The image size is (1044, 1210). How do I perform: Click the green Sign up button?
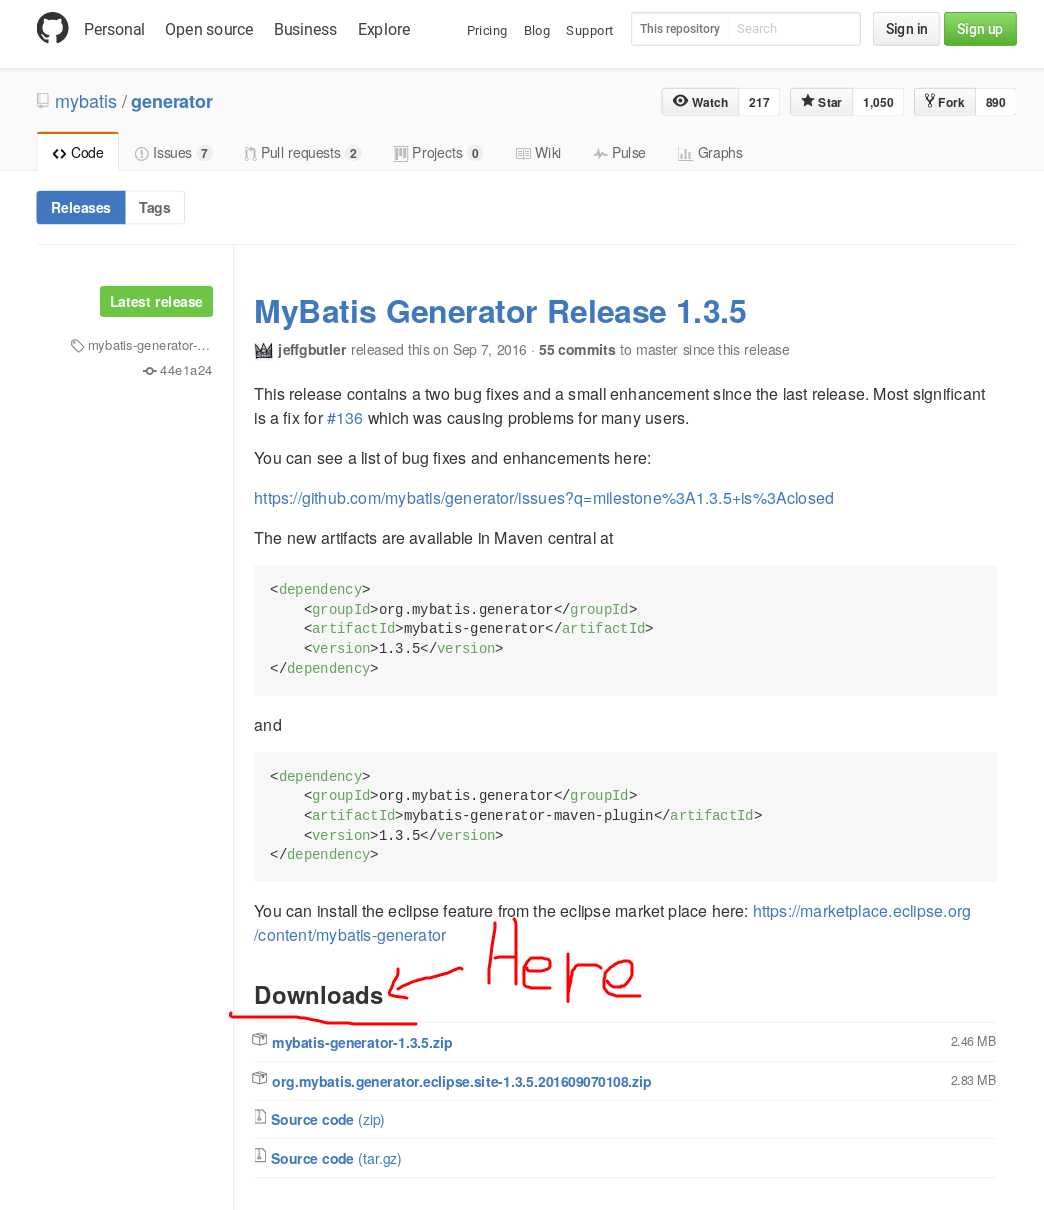[x=980, y=29]
